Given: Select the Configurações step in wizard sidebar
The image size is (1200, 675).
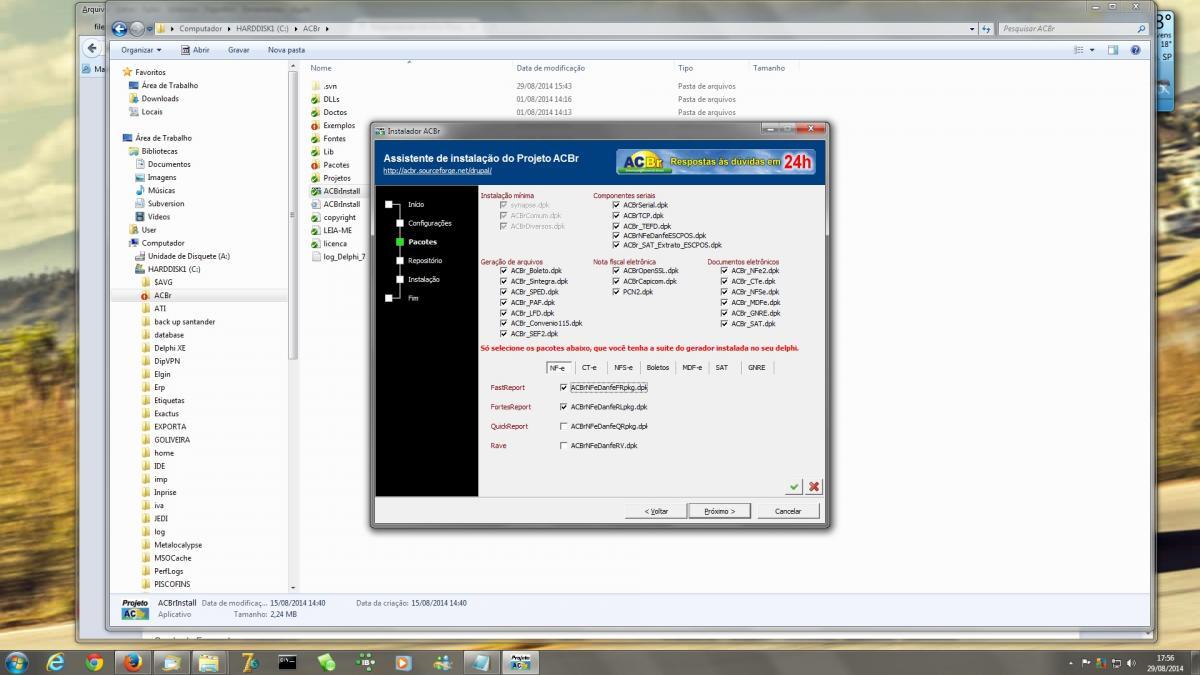Looking at the screenshot, I should coord(430,223).
